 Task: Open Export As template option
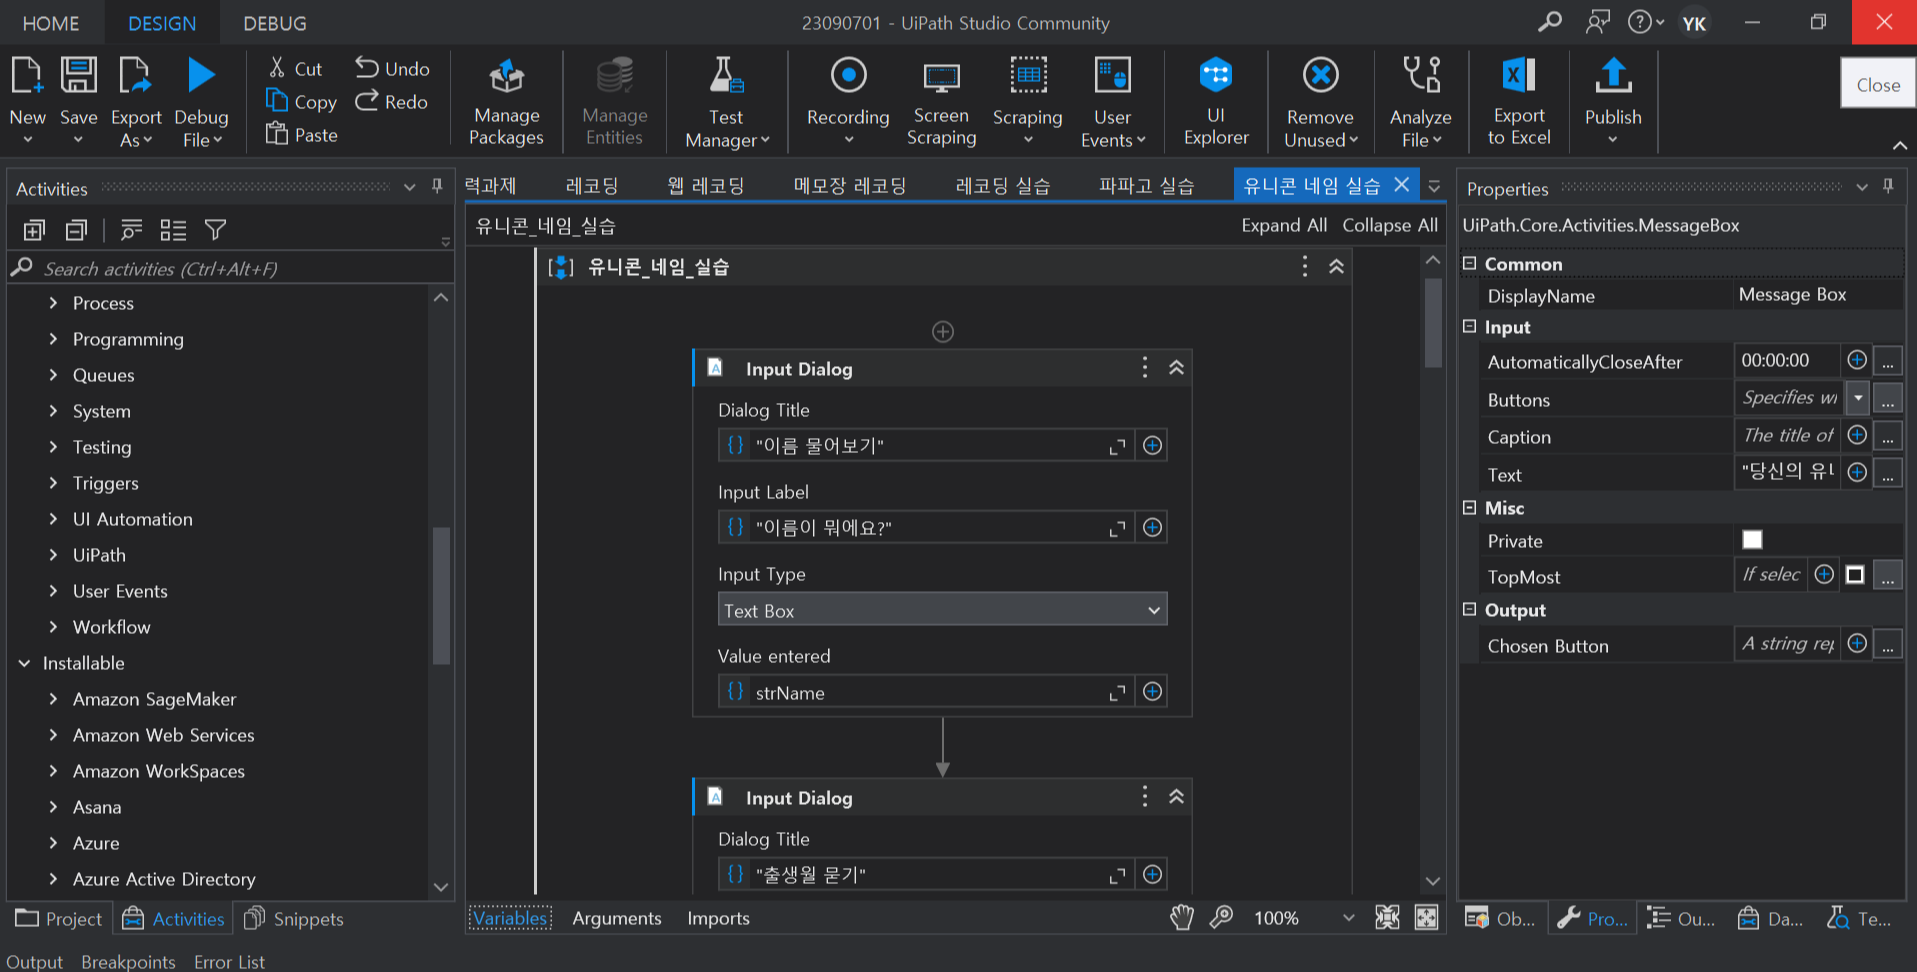[135, 76]
